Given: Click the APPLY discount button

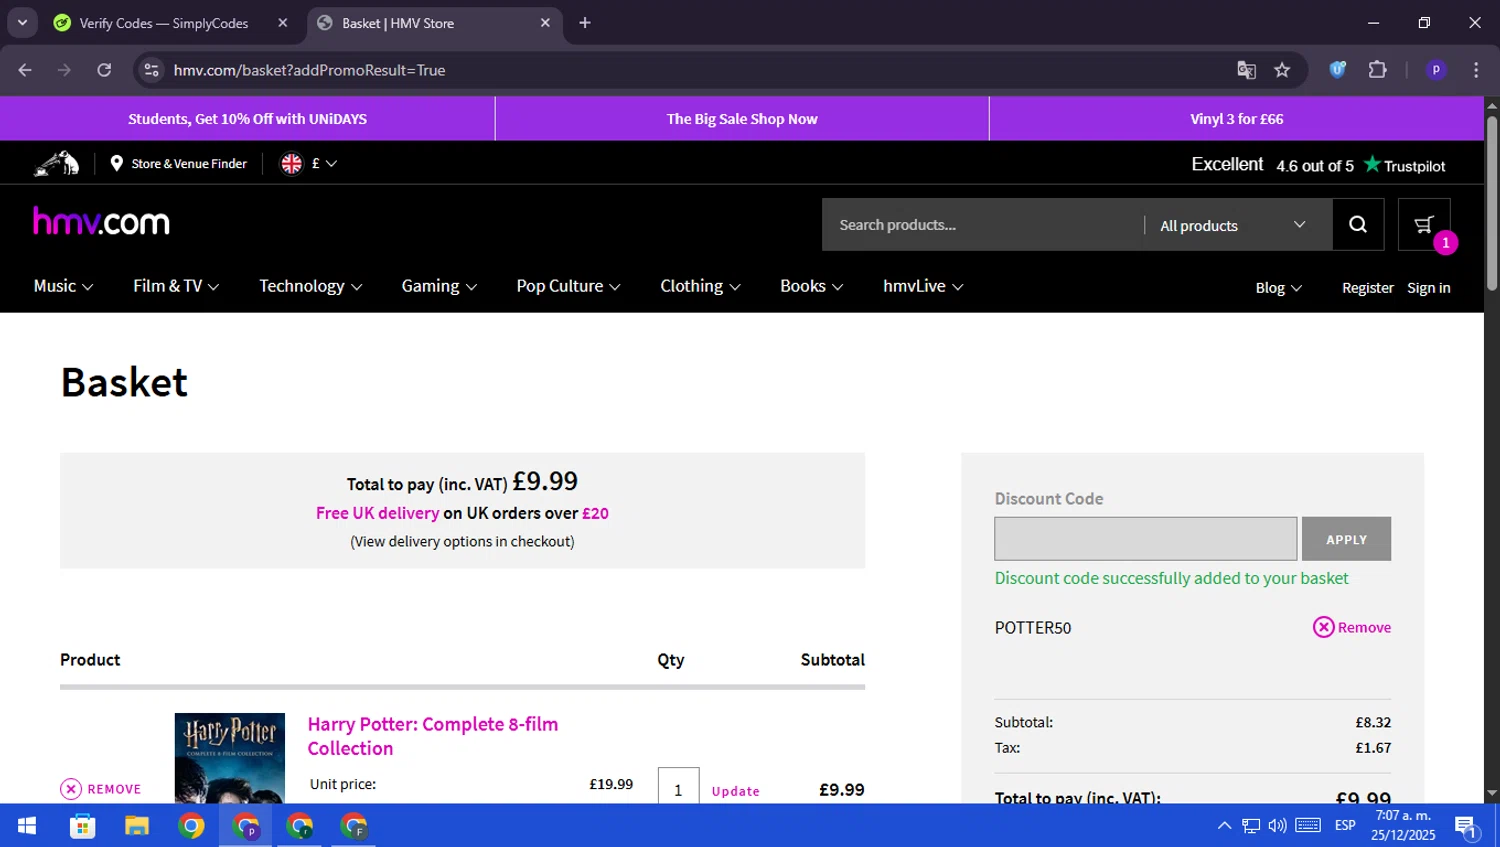Looking at the screenshot, I should [x=1346, y=539].
